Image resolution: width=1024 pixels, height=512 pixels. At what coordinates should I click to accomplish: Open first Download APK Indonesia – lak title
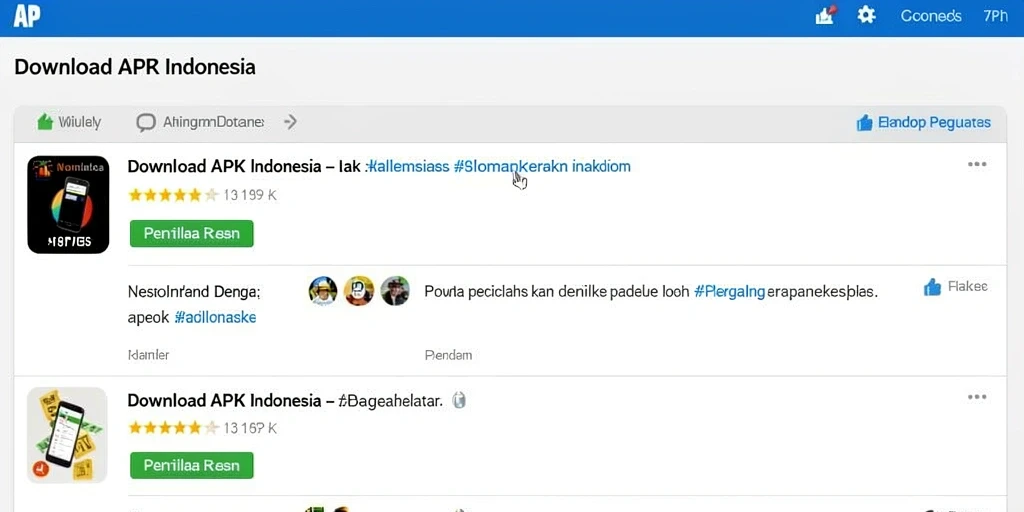(x=244, y=166)
